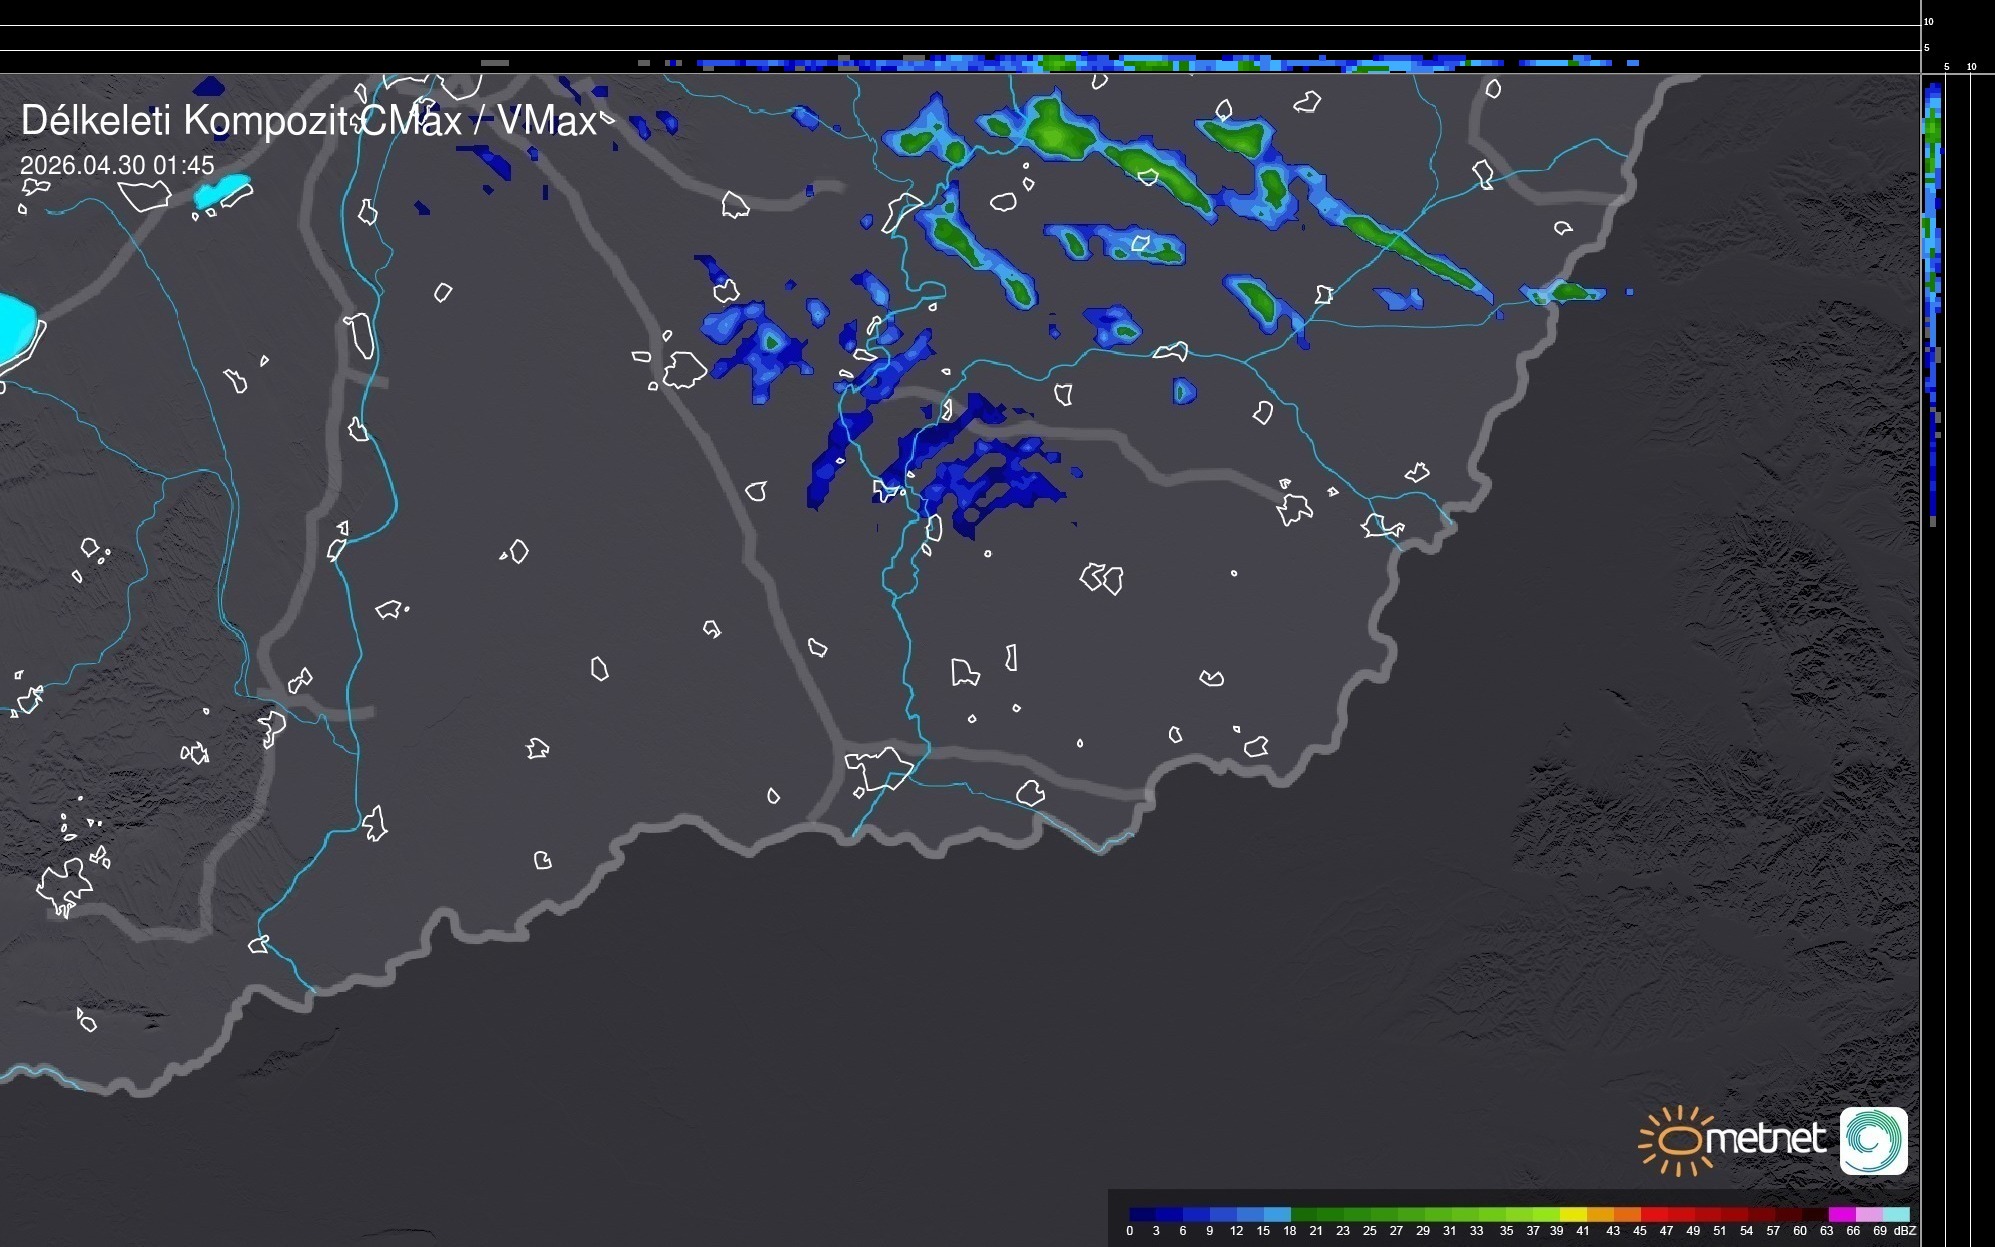Select the light pink 66 dBZ swatch
The height and width of the screenshot is (1247, 1995).
(1868, 1214)
